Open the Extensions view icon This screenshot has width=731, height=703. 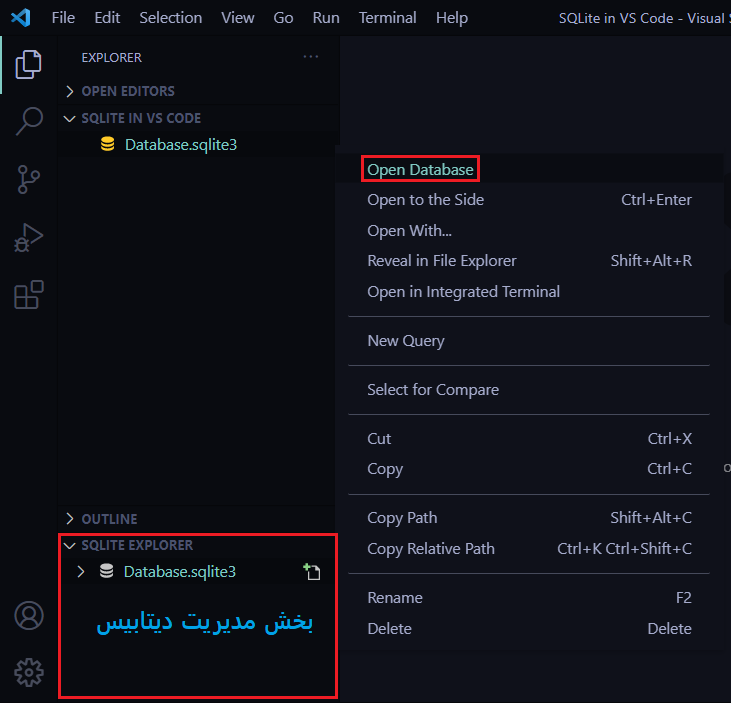29,295
